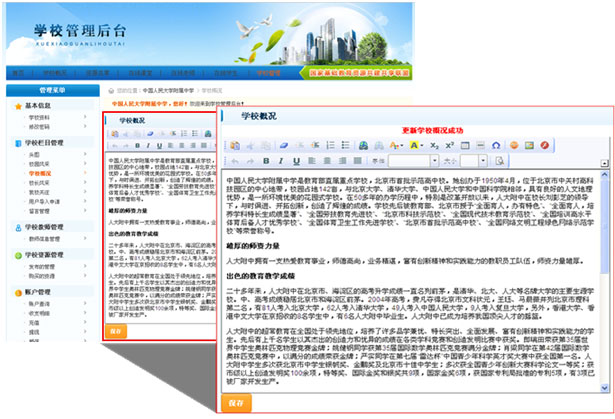
Task: Click the insert table icon in the enlarged editor
Action: click(465, 145)
